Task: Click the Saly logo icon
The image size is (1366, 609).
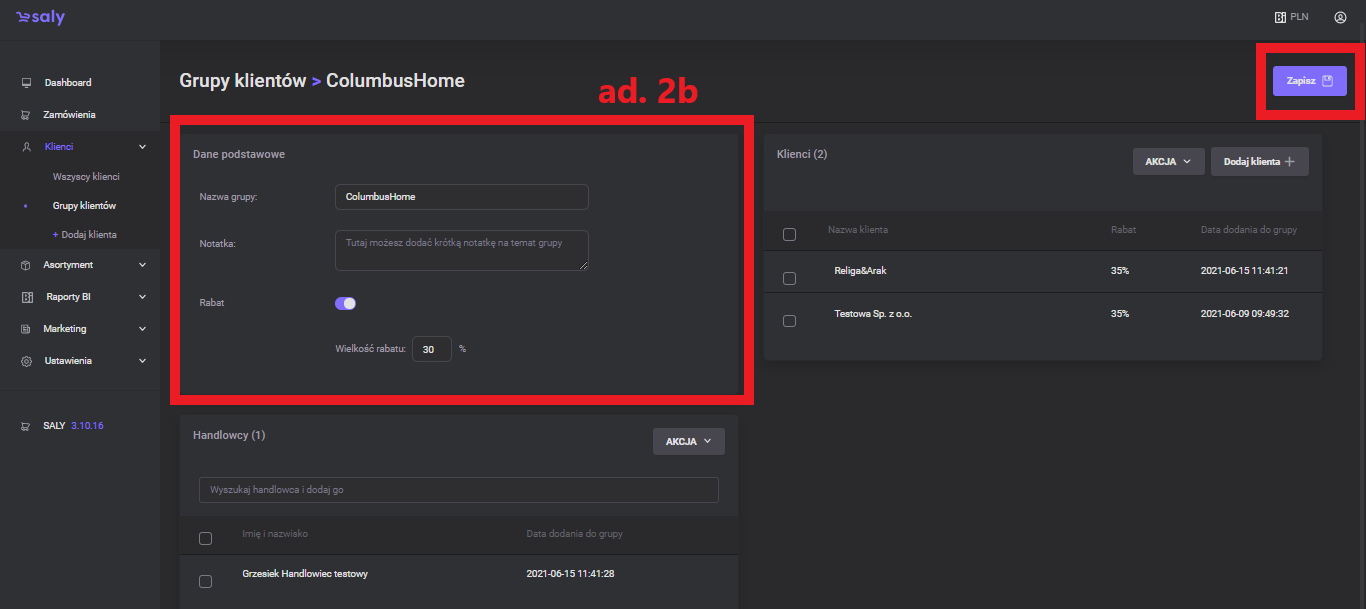Action: click(x=25, y=17)
